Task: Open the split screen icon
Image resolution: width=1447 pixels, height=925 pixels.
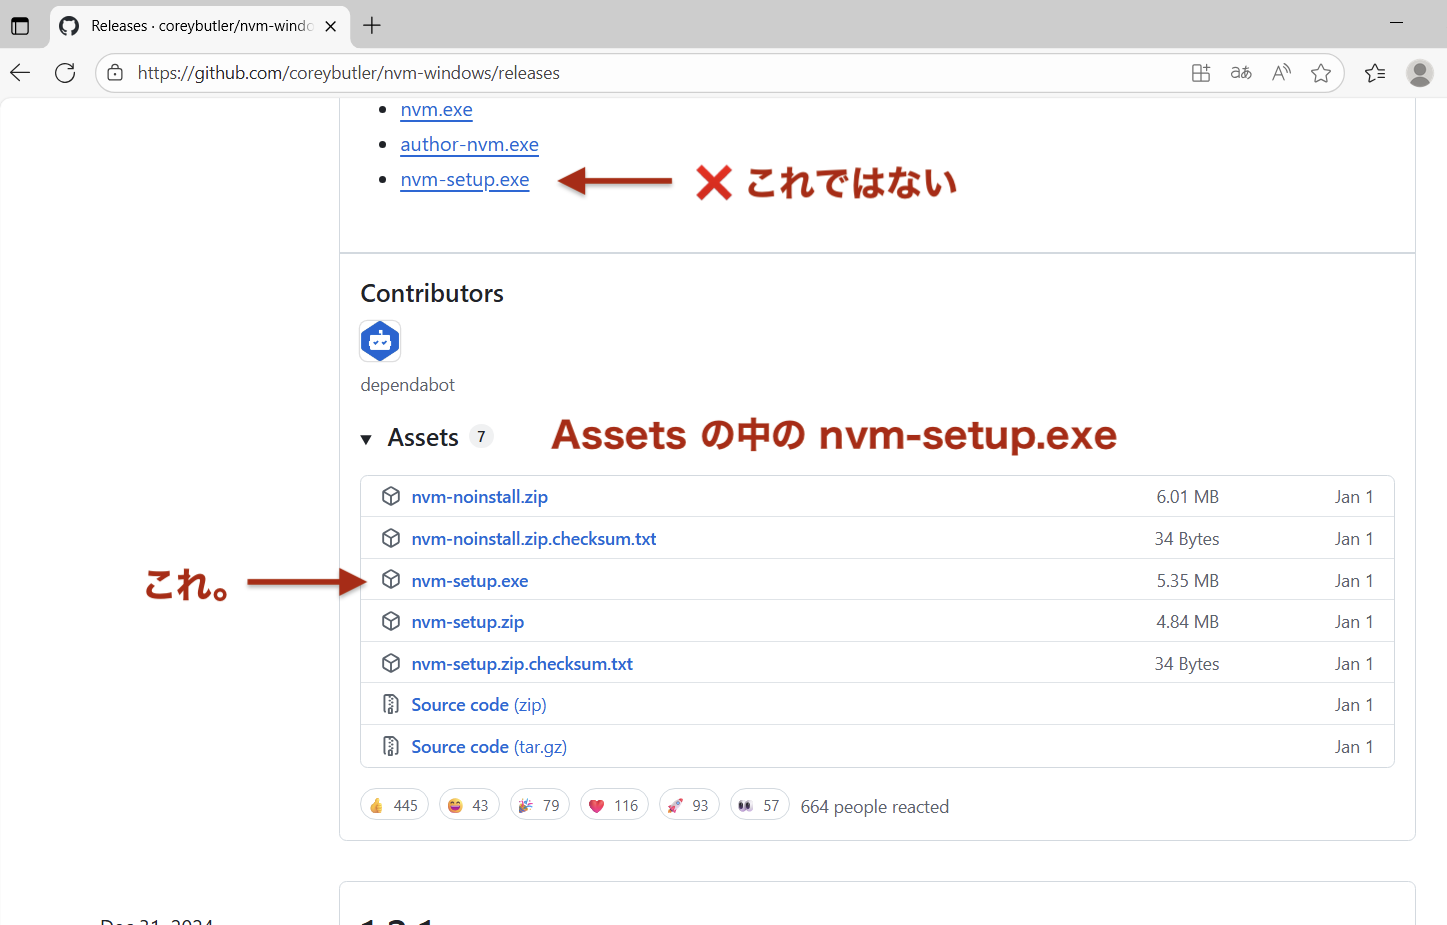Action: point(1201,73)
